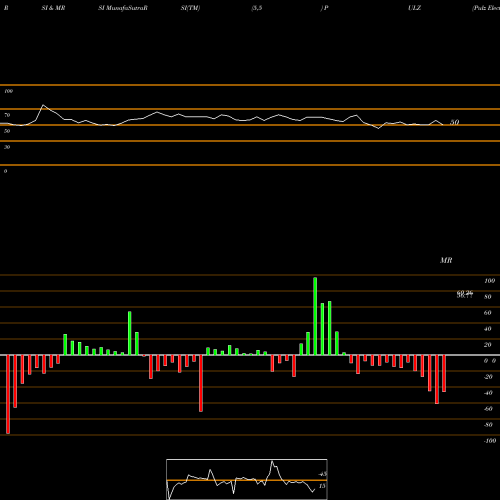Click the RSI line's highest peak
This screenshot has height=500, width=500.
click(43, 105)
